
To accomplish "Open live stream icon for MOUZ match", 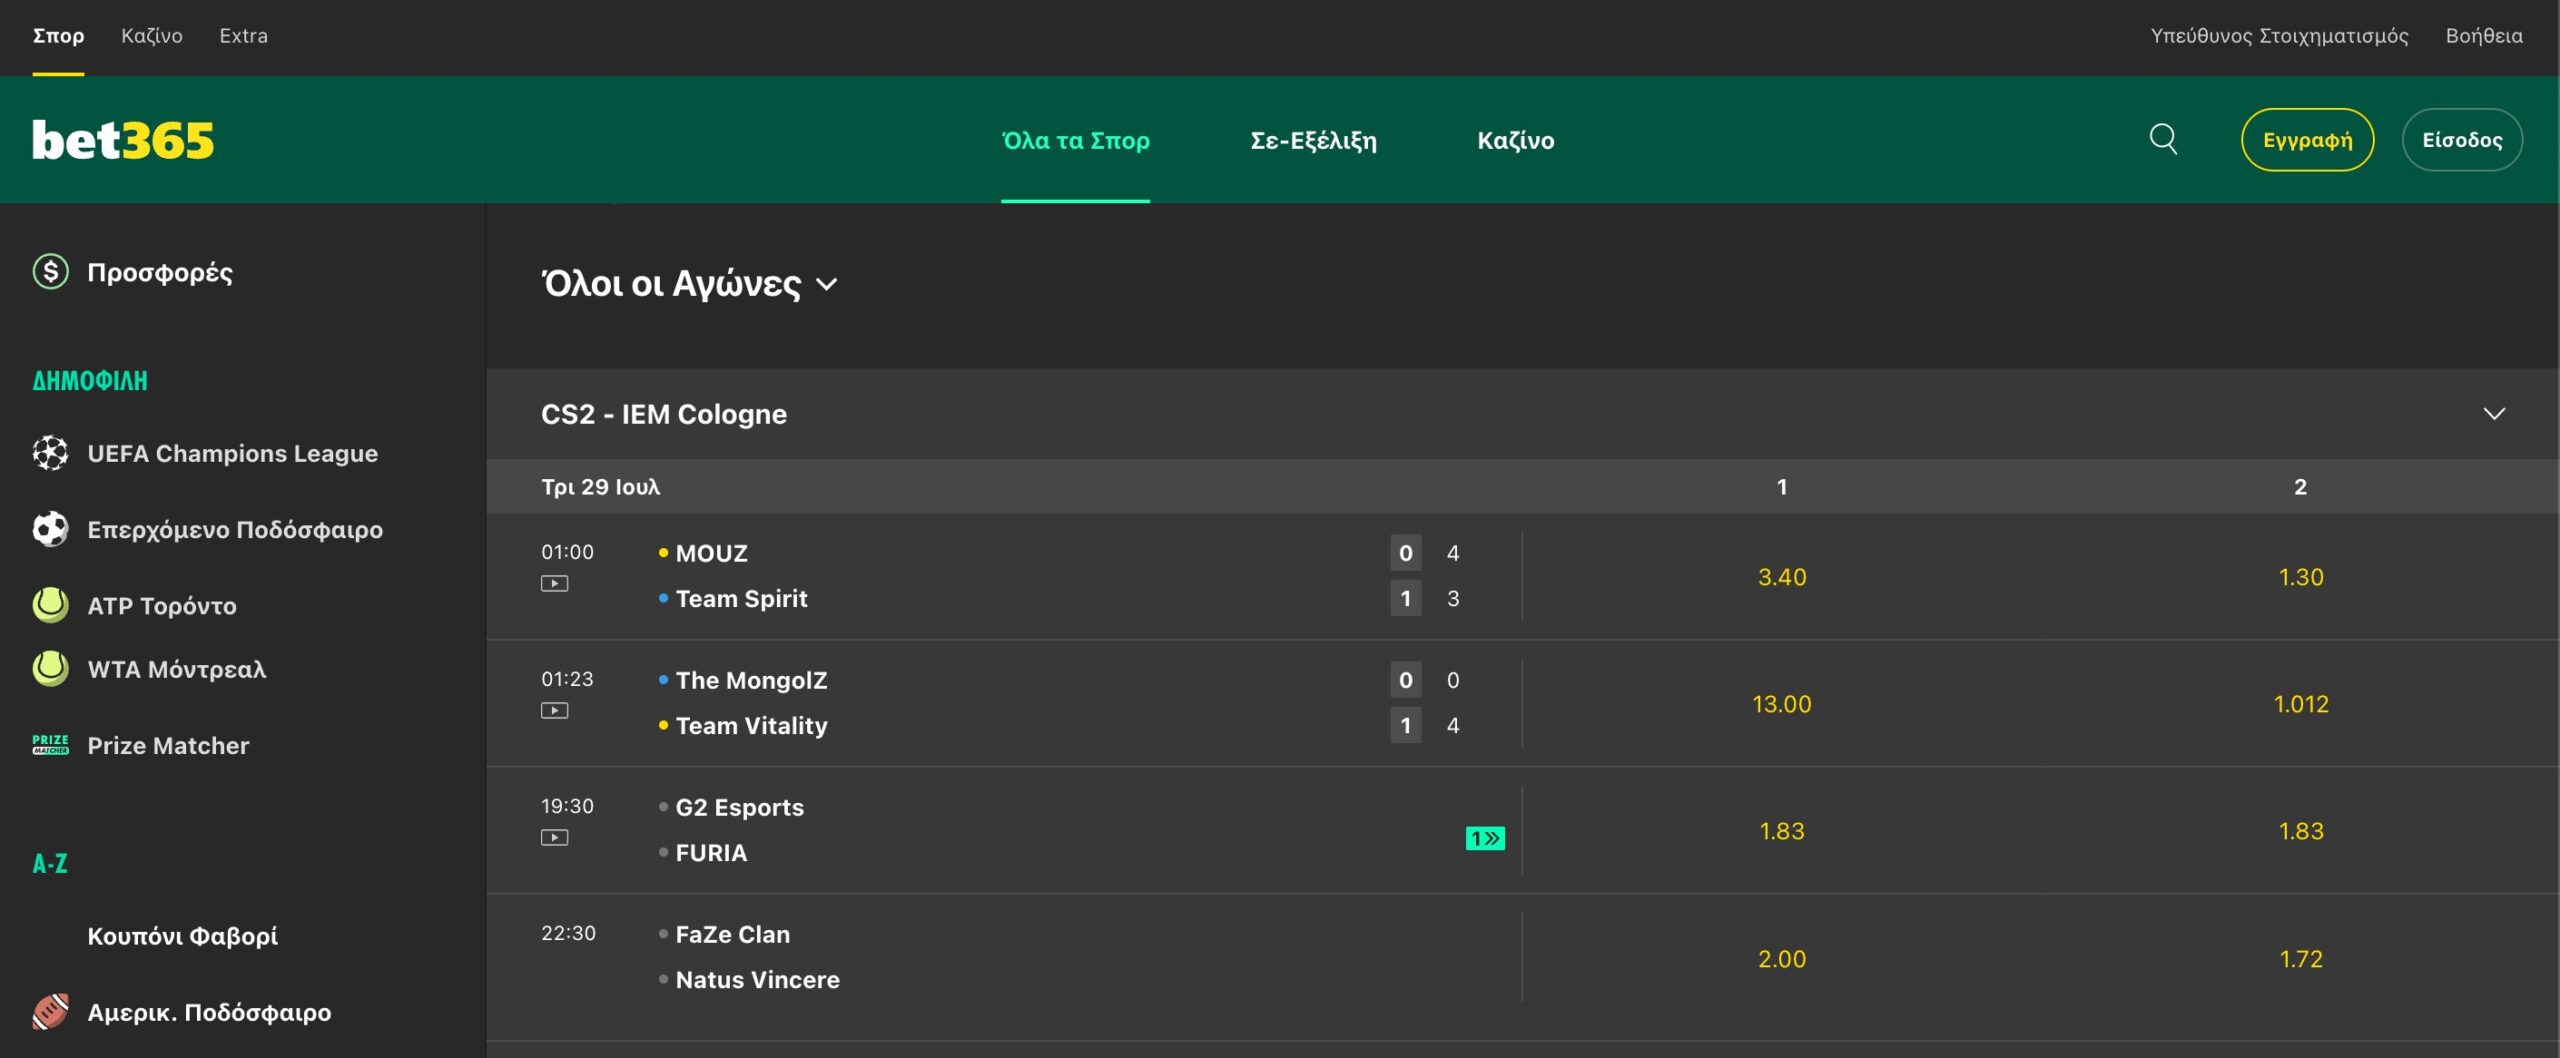I will 554,583.
